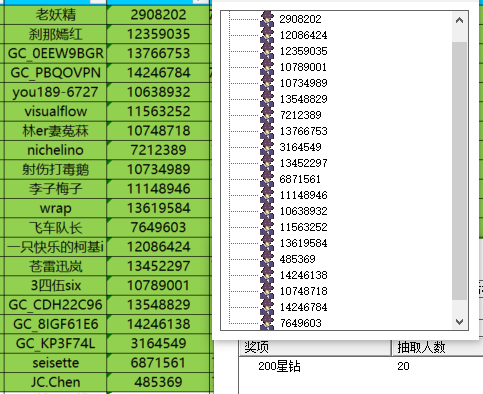Select the icon beside 10638932 in the list
This screenshot has height=394, width=483.
pos(267,211)
